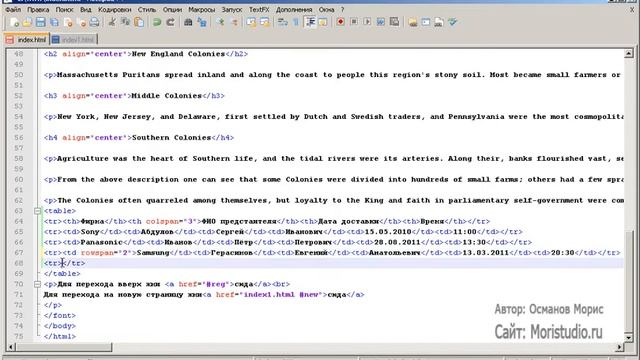Image resolution: width=640 pixels, height=360 pixels.
Task: Click the Close All documents icon
Action: pos(81,22)
